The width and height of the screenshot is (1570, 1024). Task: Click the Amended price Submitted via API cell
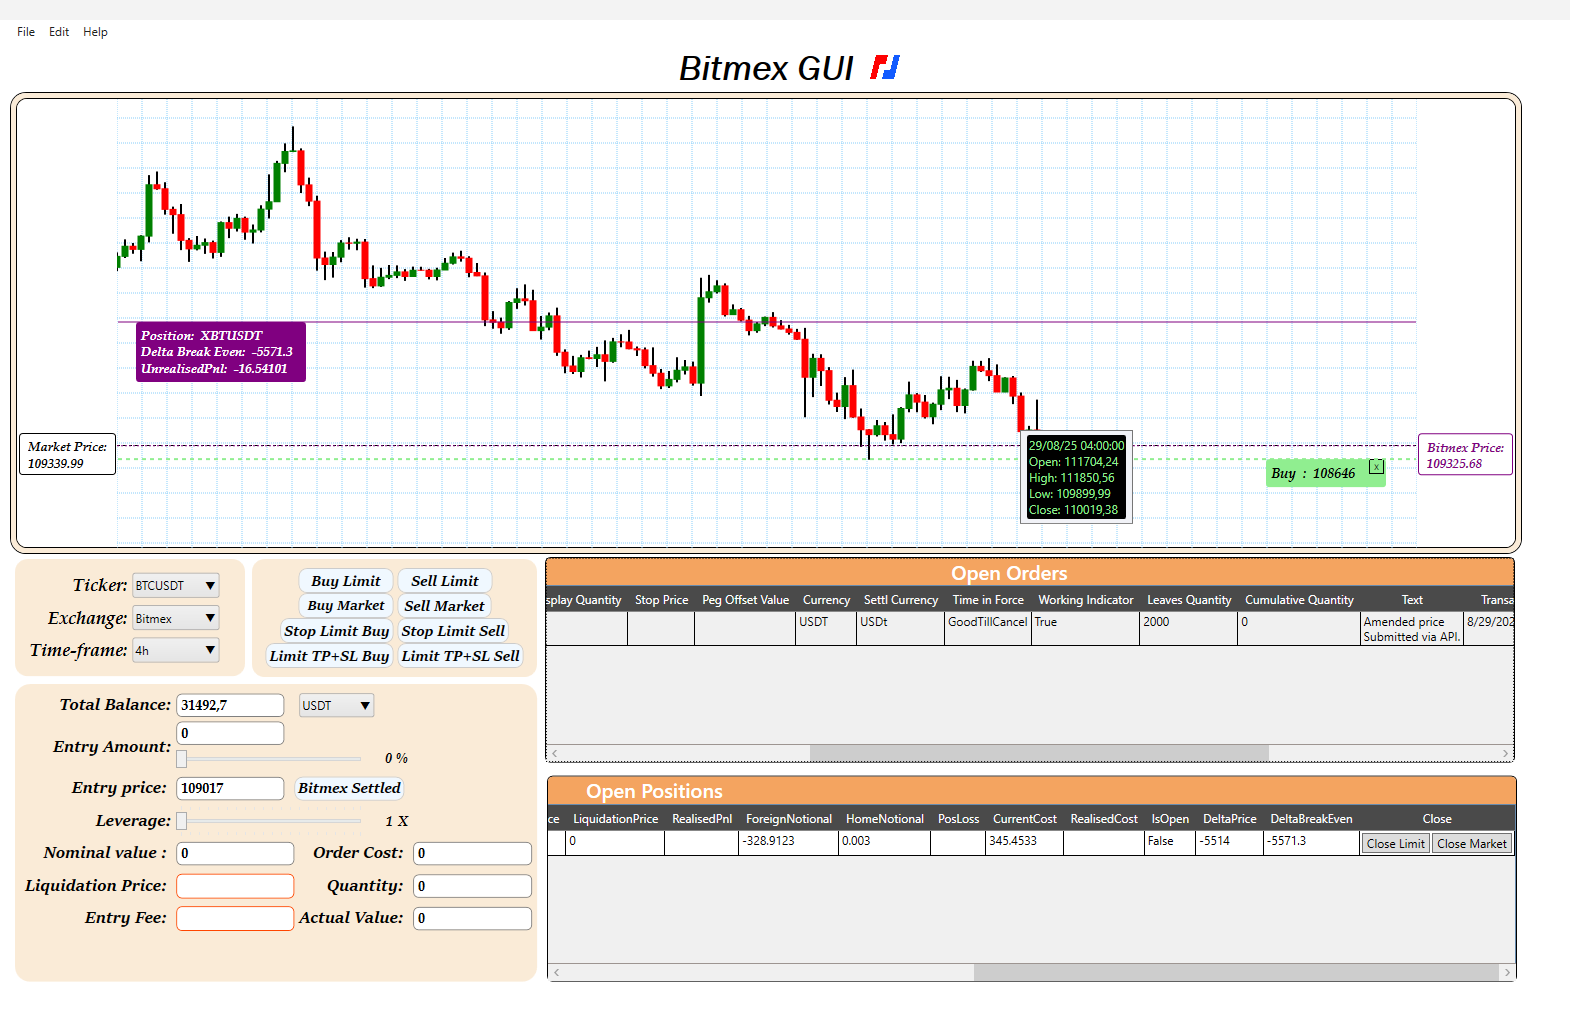(1412, 629)
